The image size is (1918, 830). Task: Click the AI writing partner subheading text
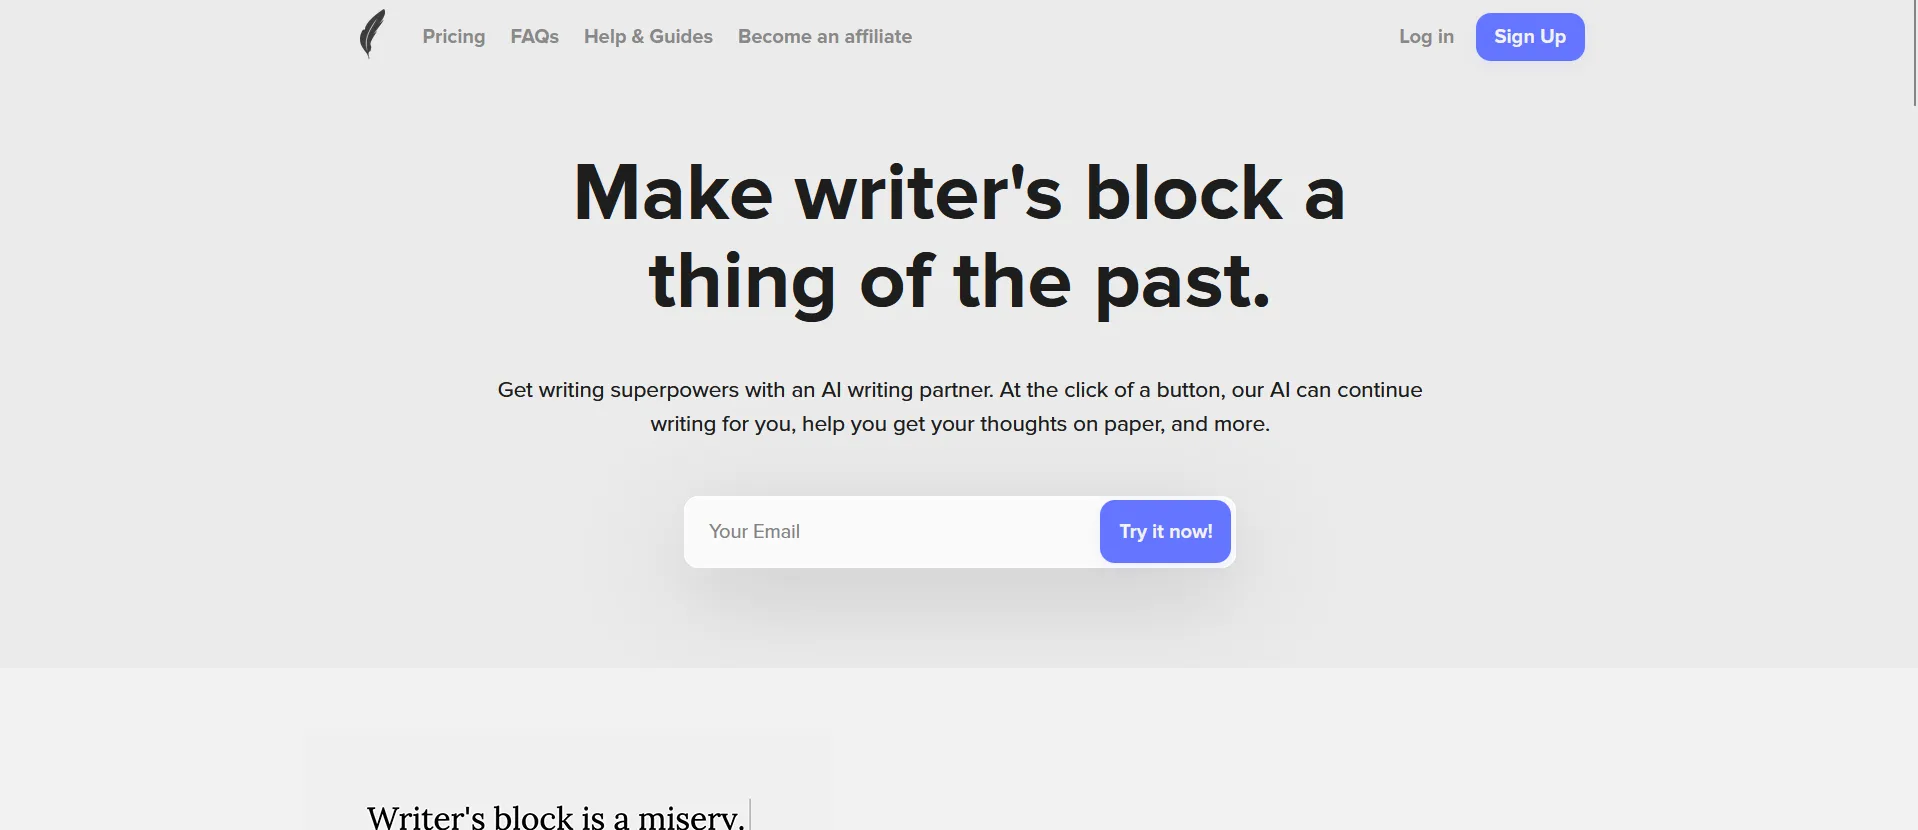point(958,407)
